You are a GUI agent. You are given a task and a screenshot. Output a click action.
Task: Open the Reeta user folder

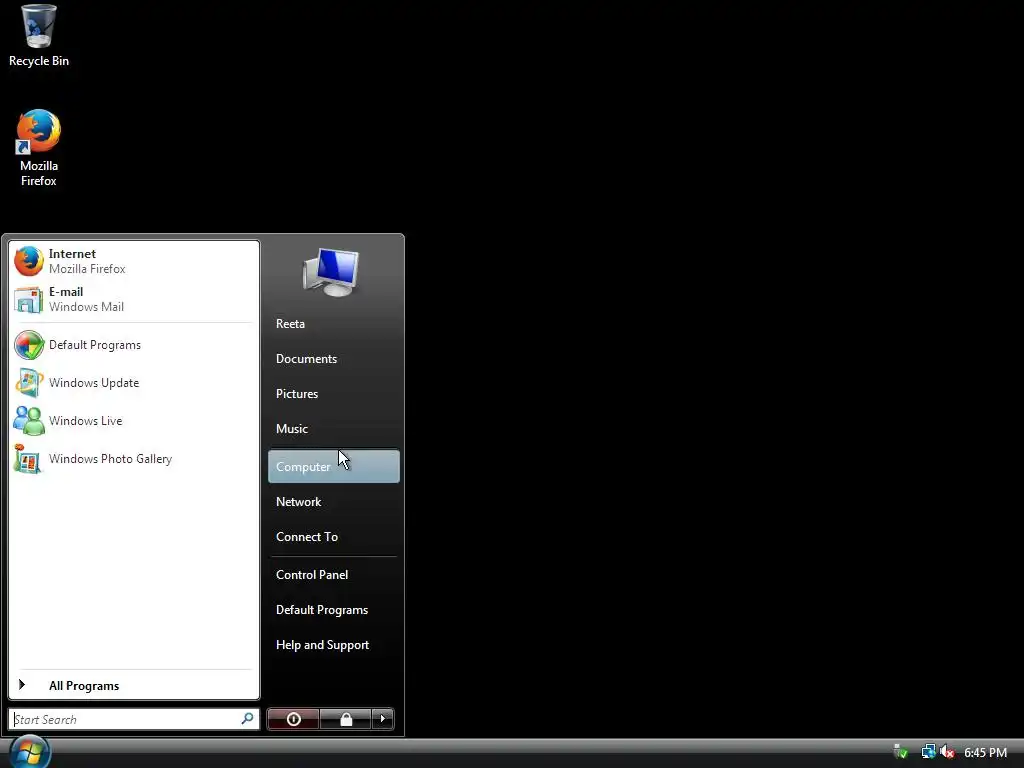pos(334,324)
